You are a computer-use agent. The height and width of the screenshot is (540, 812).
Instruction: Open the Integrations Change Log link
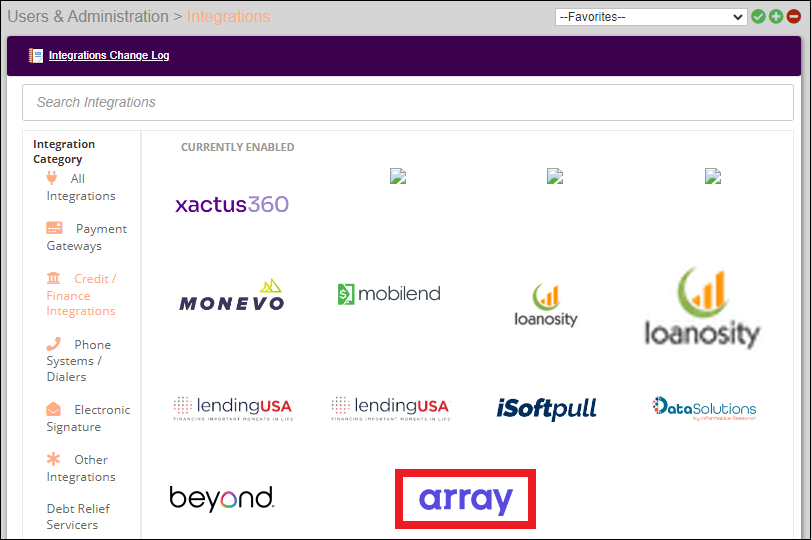pos(109,55)
